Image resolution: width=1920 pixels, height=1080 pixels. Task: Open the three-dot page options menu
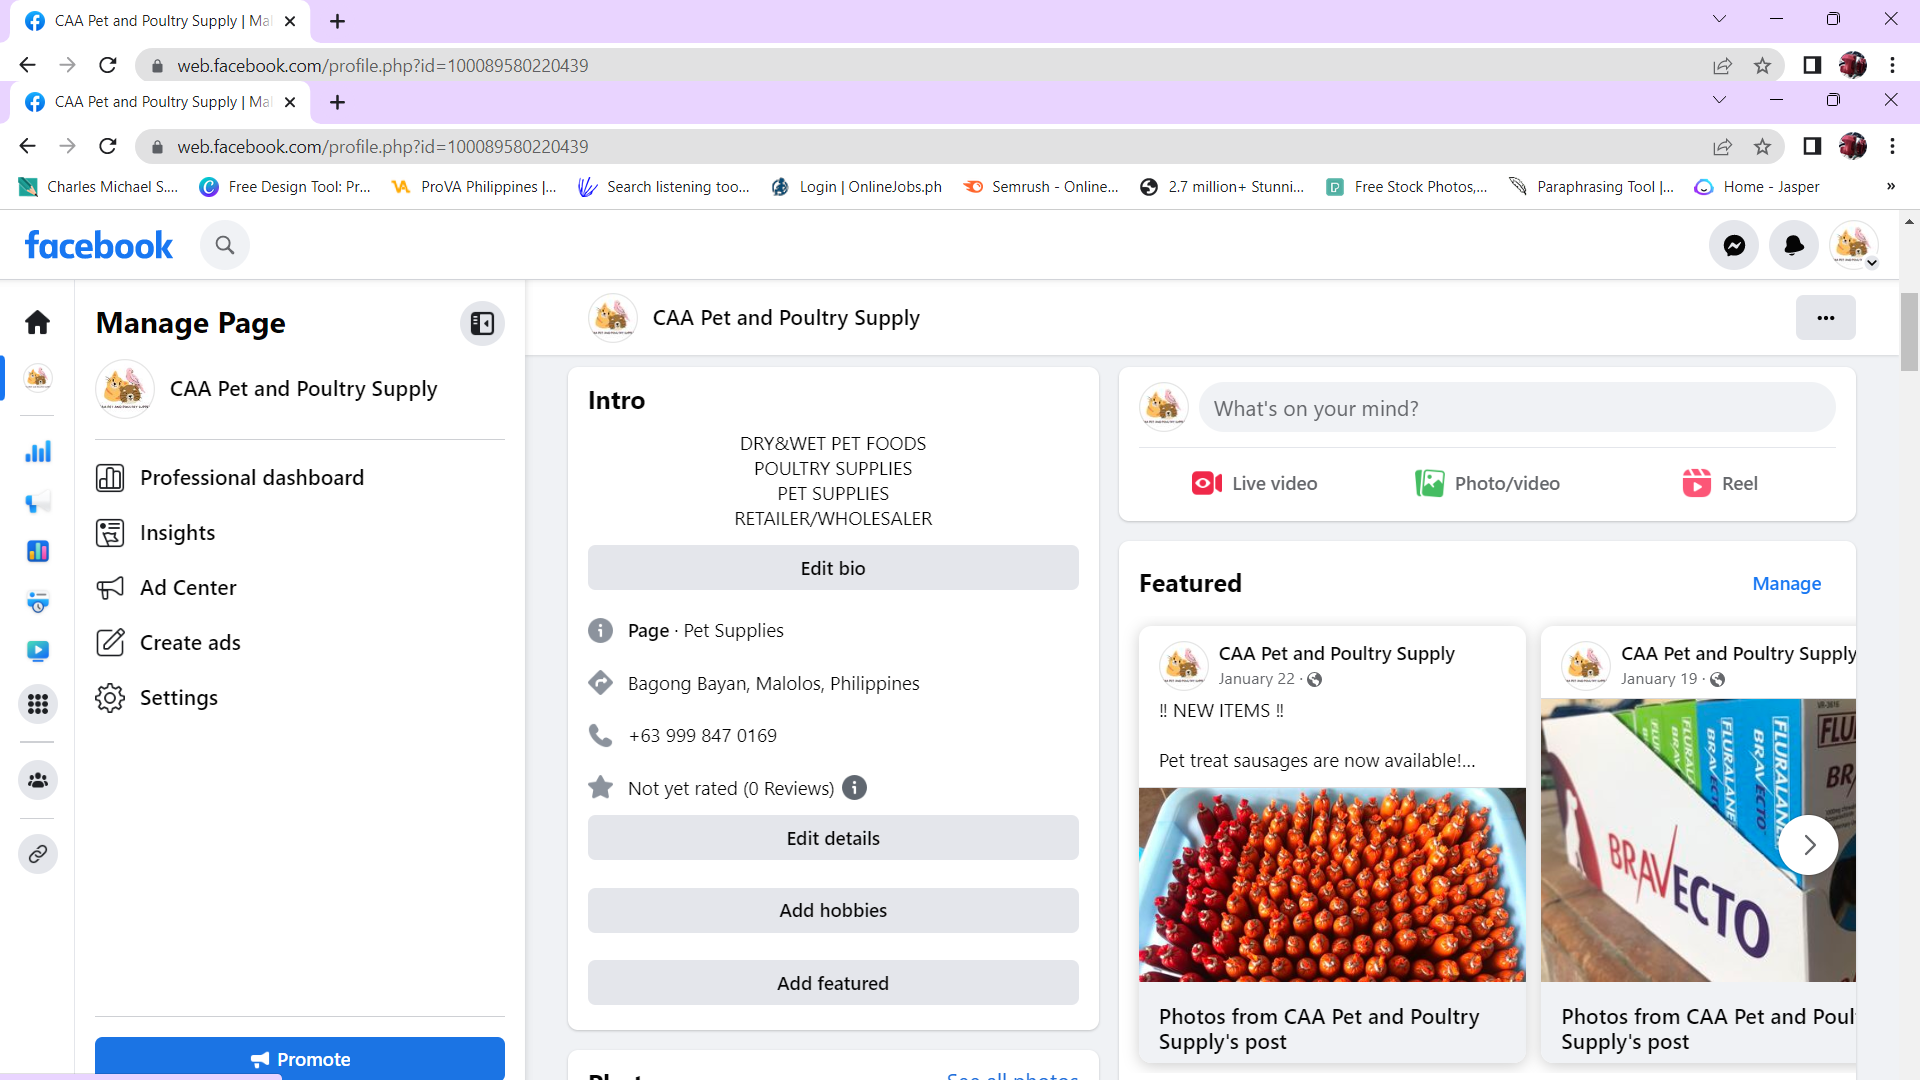tap(1825, 318)
